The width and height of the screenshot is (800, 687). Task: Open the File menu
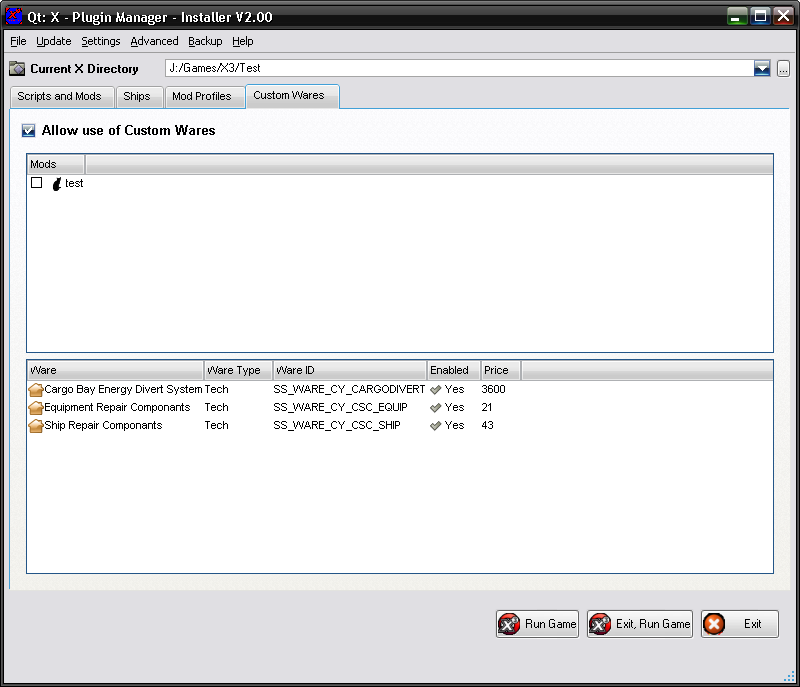pyautogui.click(x=18, y=41)
